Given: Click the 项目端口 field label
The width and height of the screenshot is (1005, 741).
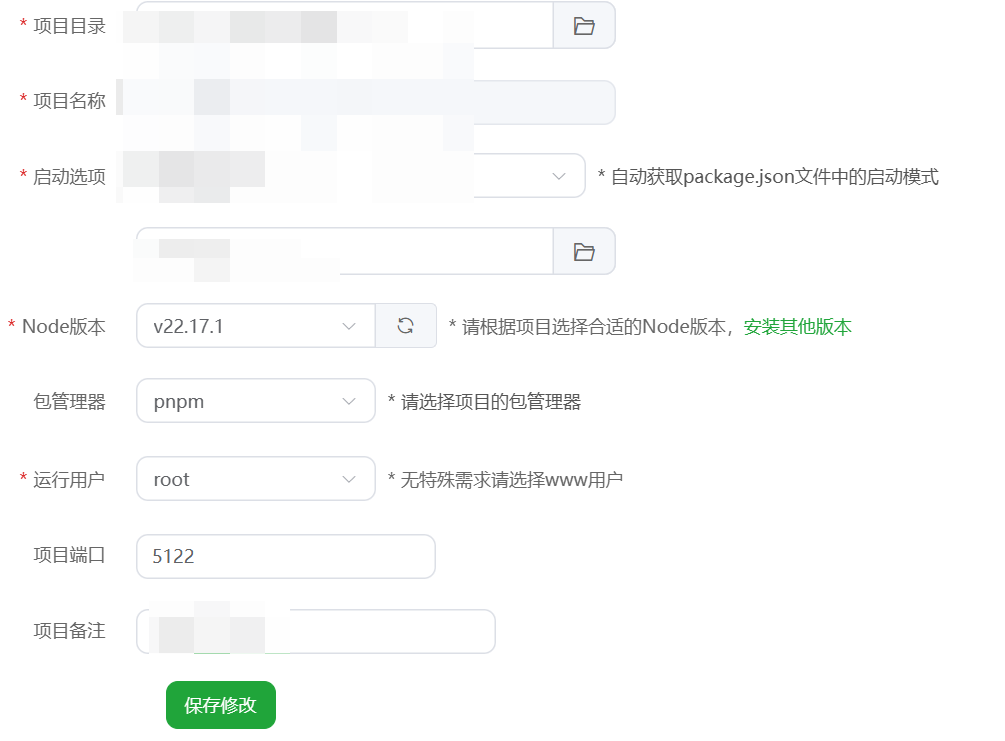Looking at the screenshot, I should click(69, 555).
